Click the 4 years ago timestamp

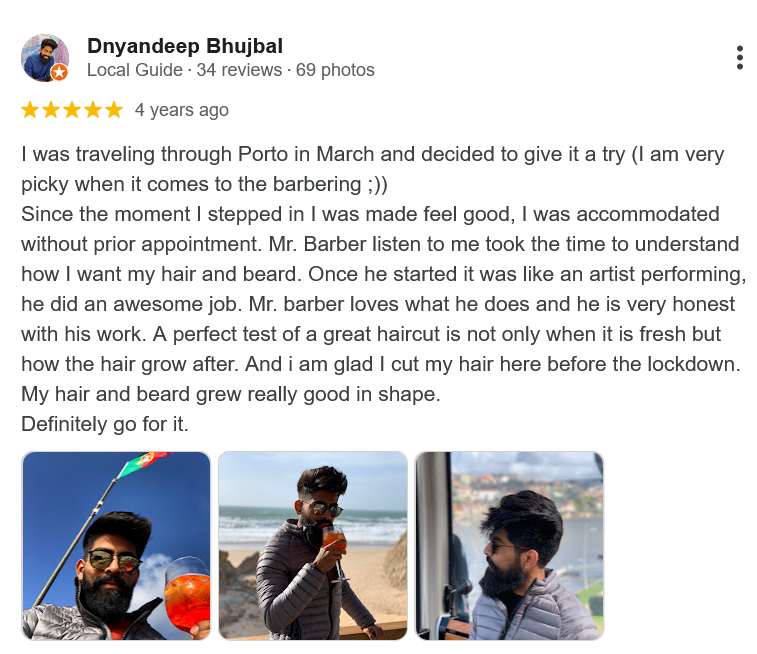tap(182, 110)
